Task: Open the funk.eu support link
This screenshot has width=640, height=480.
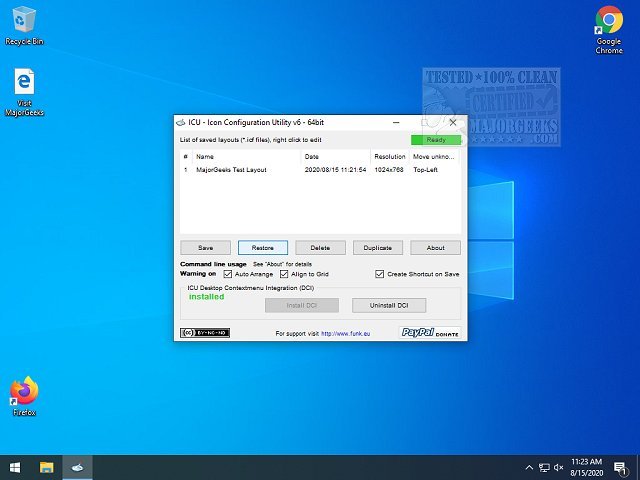Action: pyautogui.click(x=345, y=333)
